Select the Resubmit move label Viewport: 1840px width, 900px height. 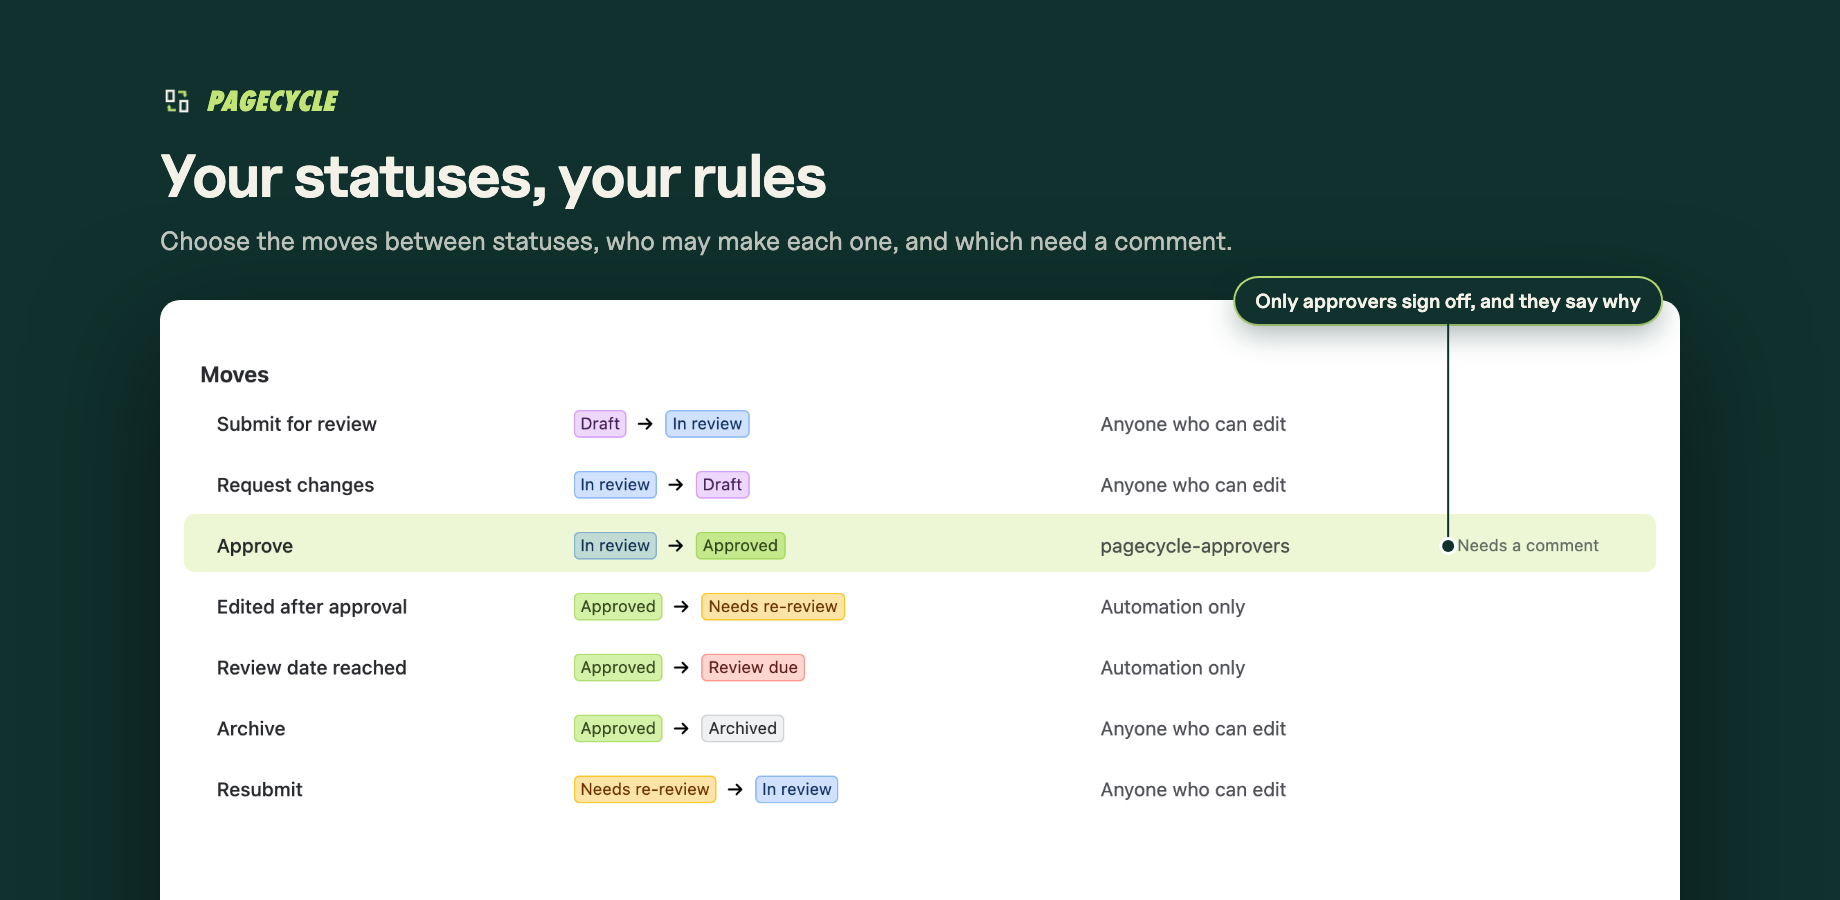pyautogui.click(x=260, y=790)
